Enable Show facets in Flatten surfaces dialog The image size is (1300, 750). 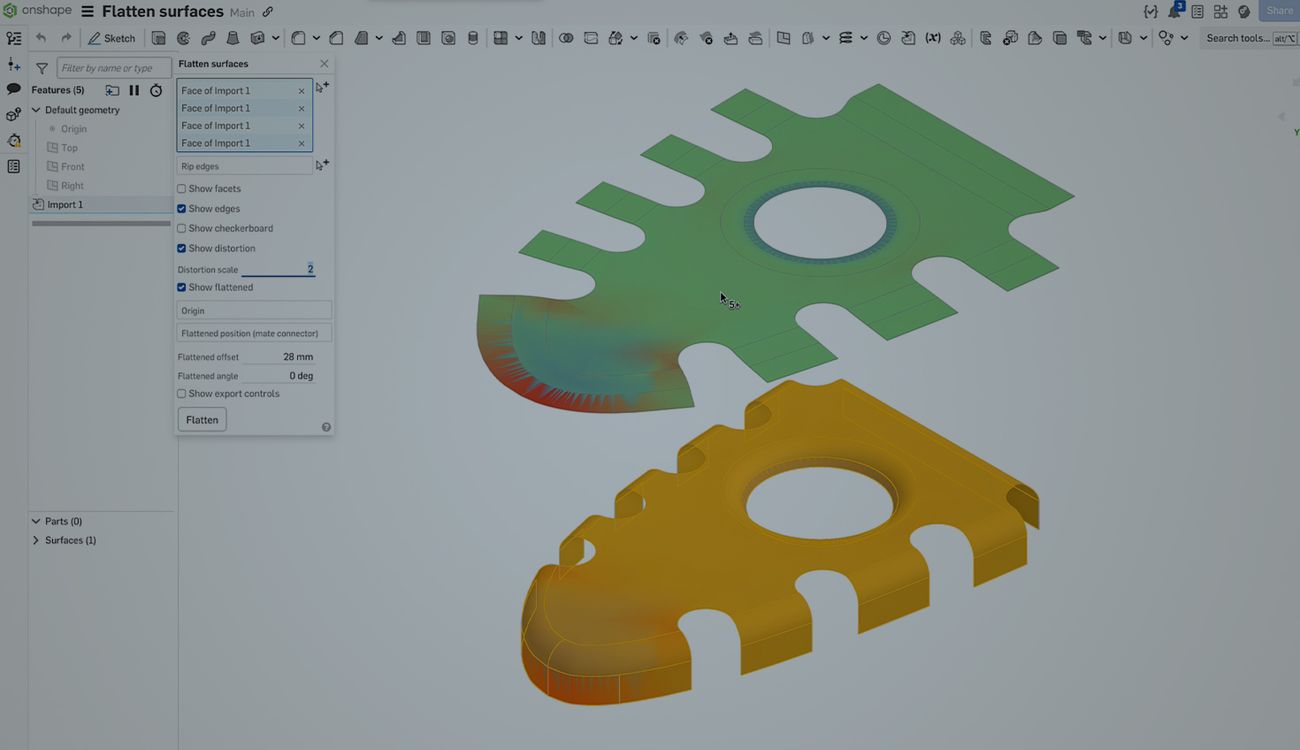[x=181, y=188]
